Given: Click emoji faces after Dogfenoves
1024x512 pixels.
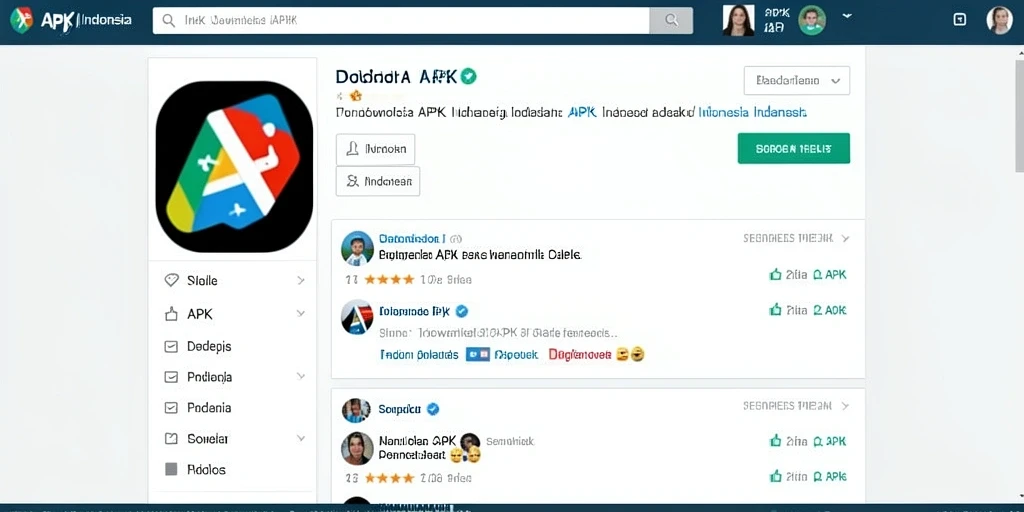Looking at the screenshot, I should pos(630,355).
